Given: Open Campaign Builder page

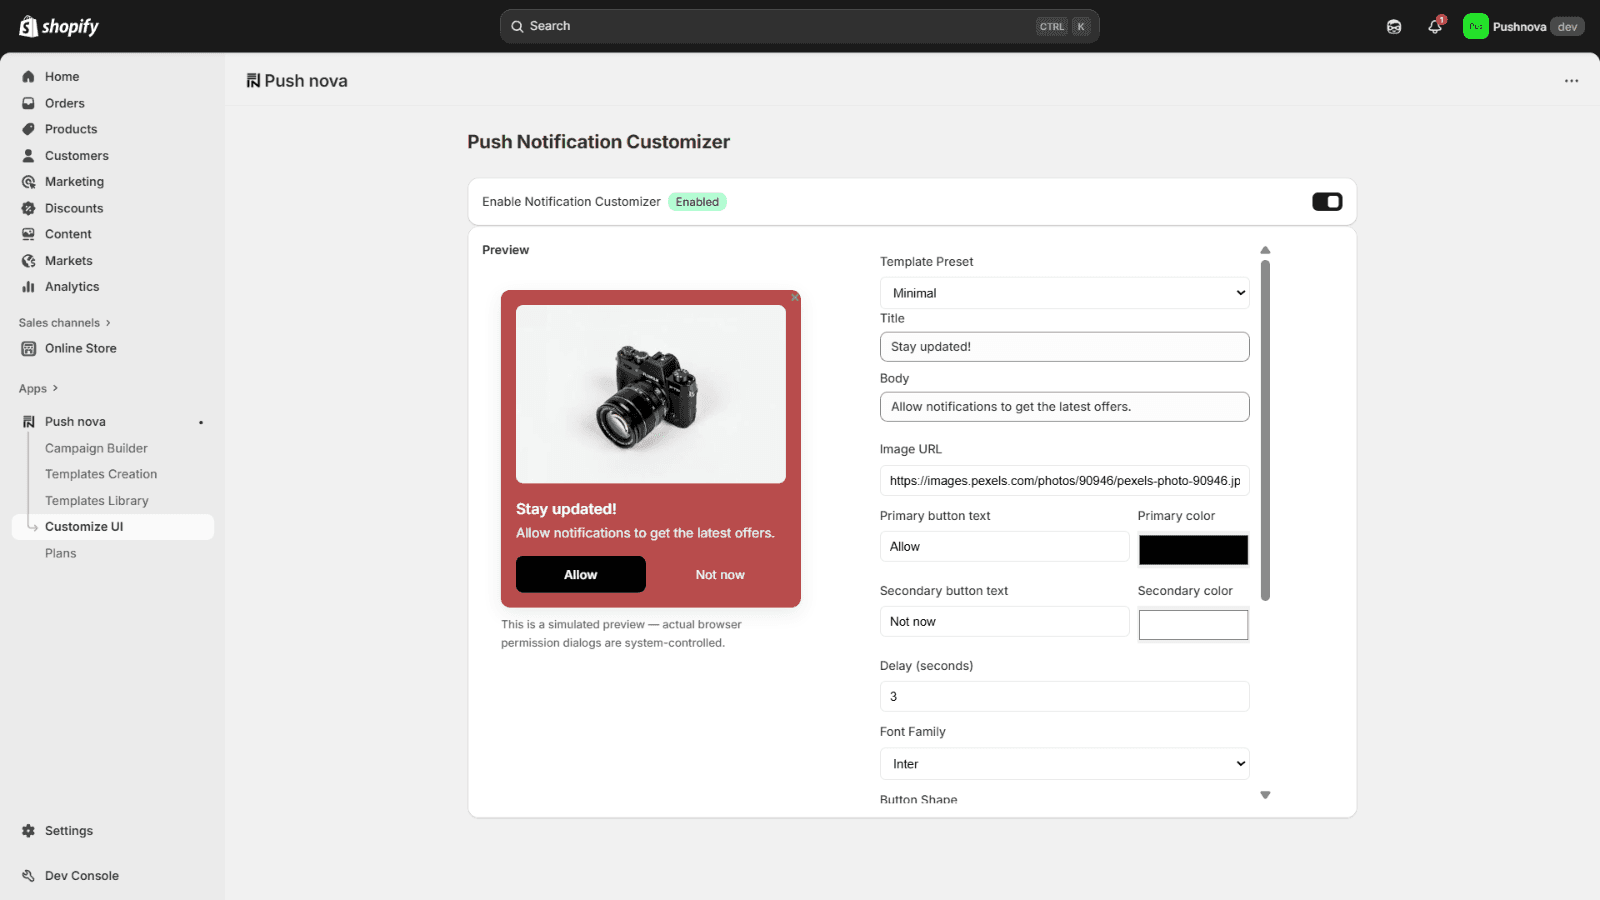Looking at the screenshot, I should tap(96, 448).
